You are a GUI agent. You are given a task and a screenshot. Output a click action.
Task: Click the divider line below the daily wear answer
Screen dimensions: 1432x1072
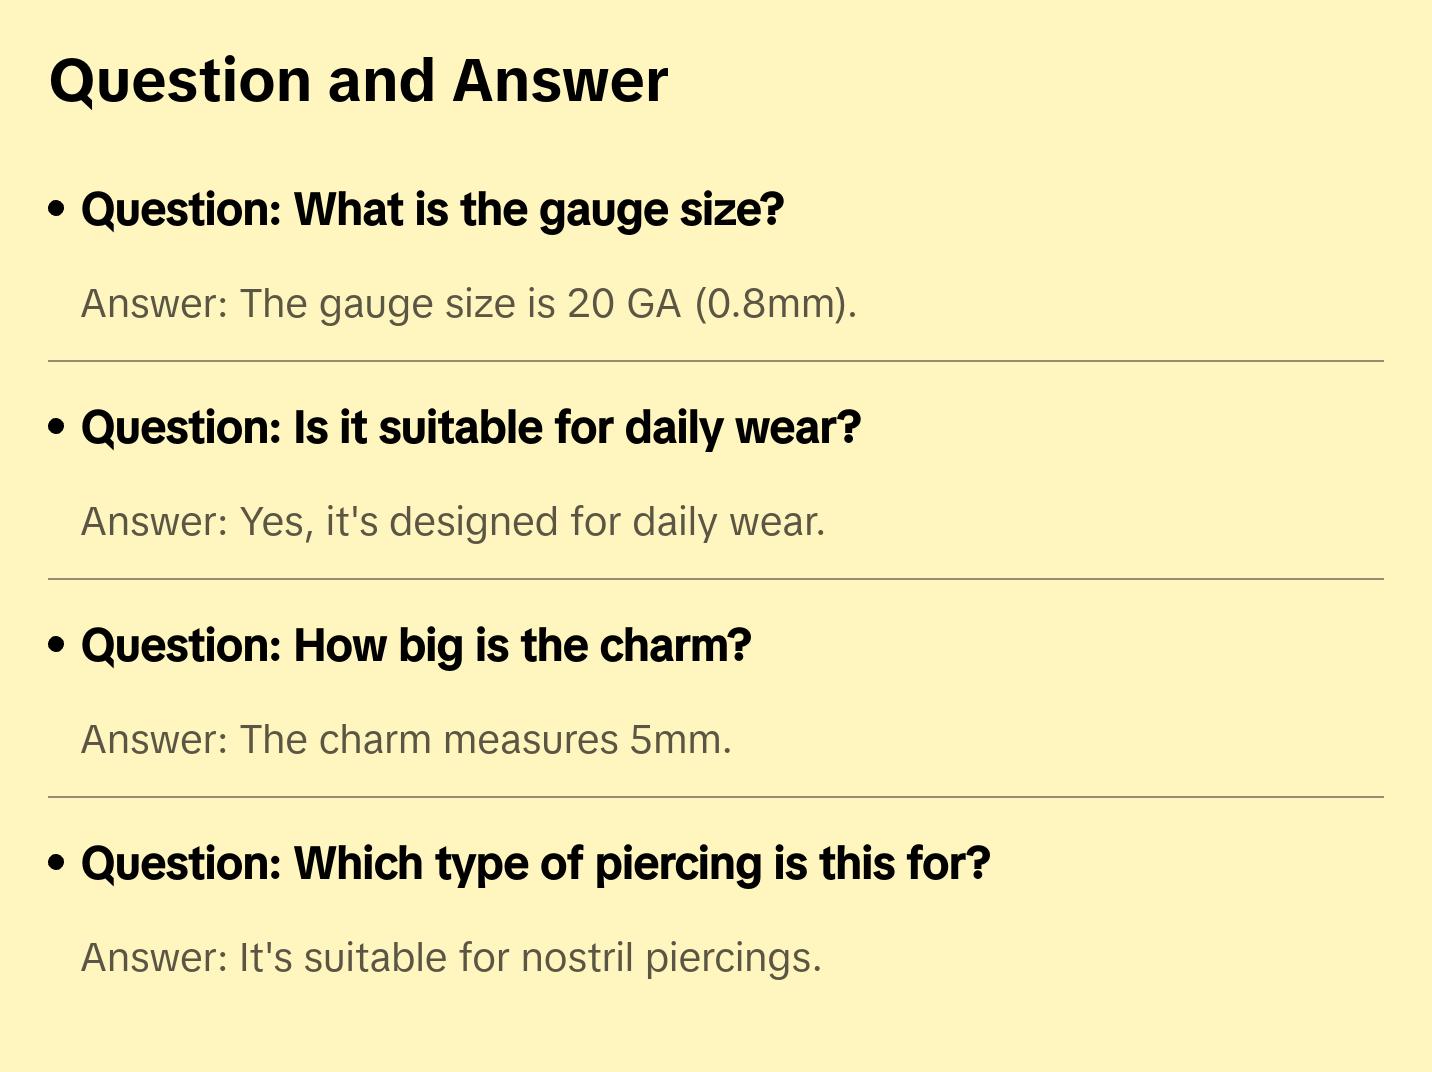click(715, 579)
